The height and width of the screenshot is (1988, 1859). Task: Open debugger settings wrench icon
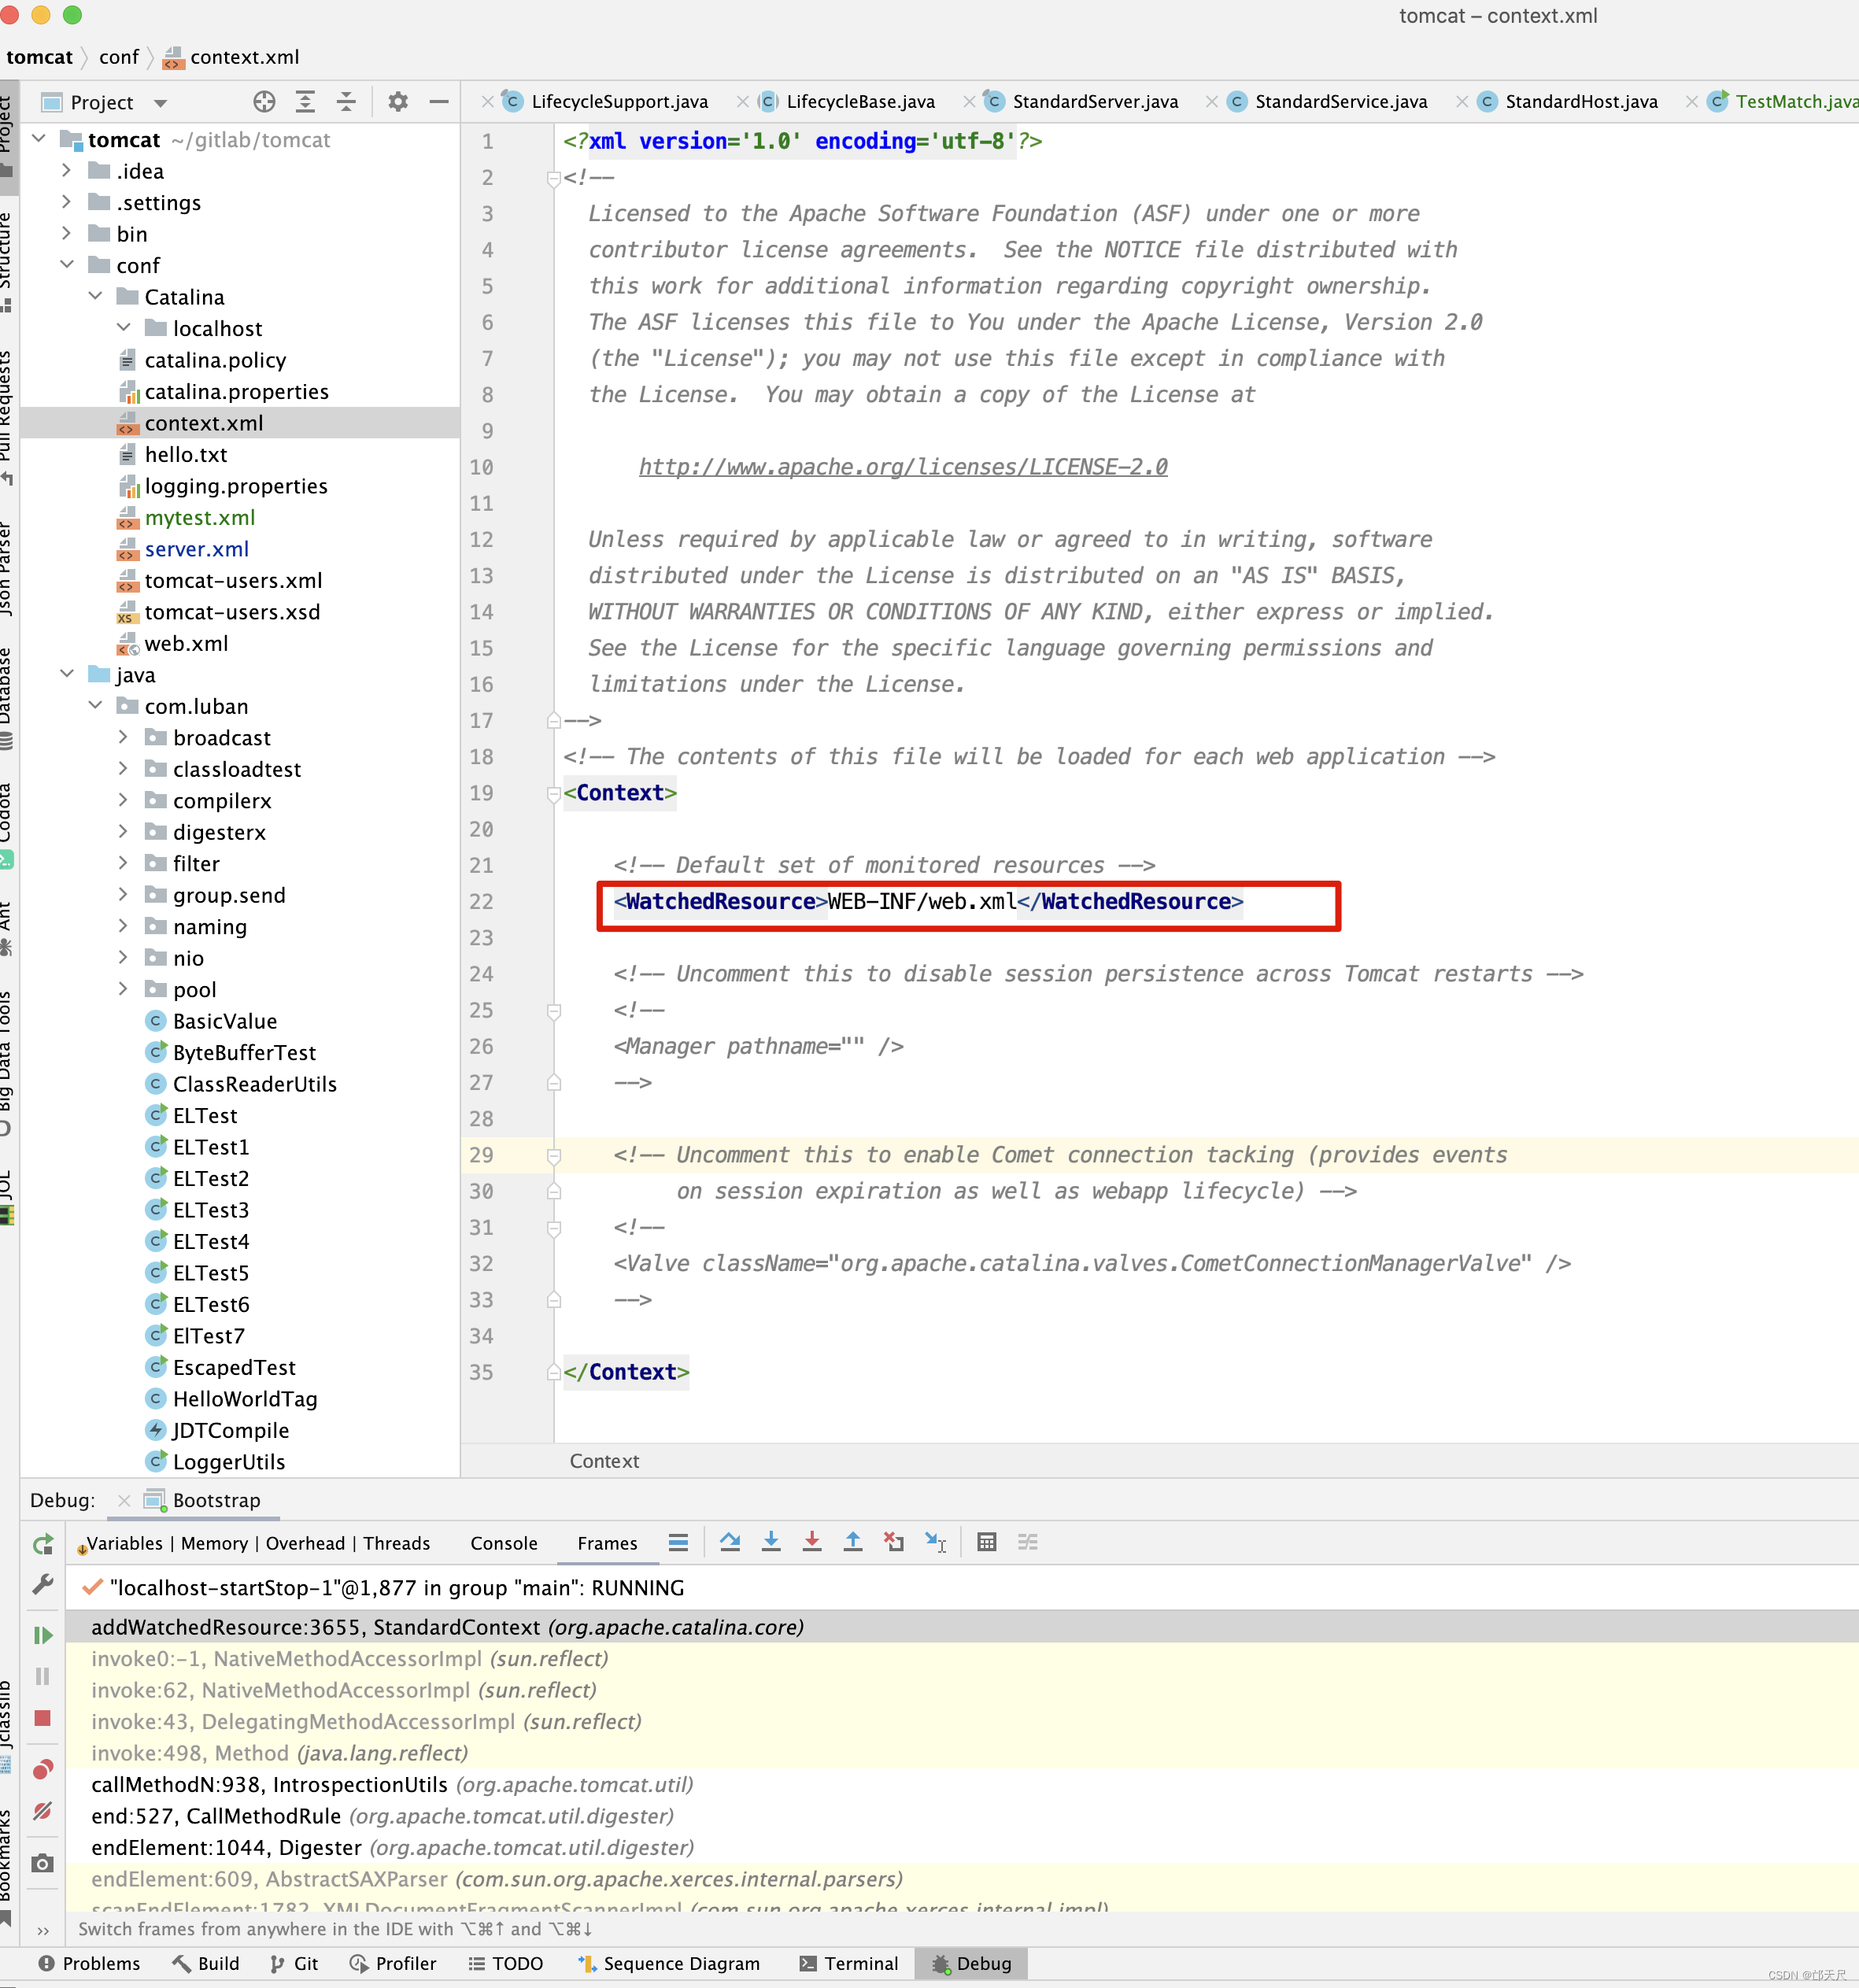(43, 1584)
